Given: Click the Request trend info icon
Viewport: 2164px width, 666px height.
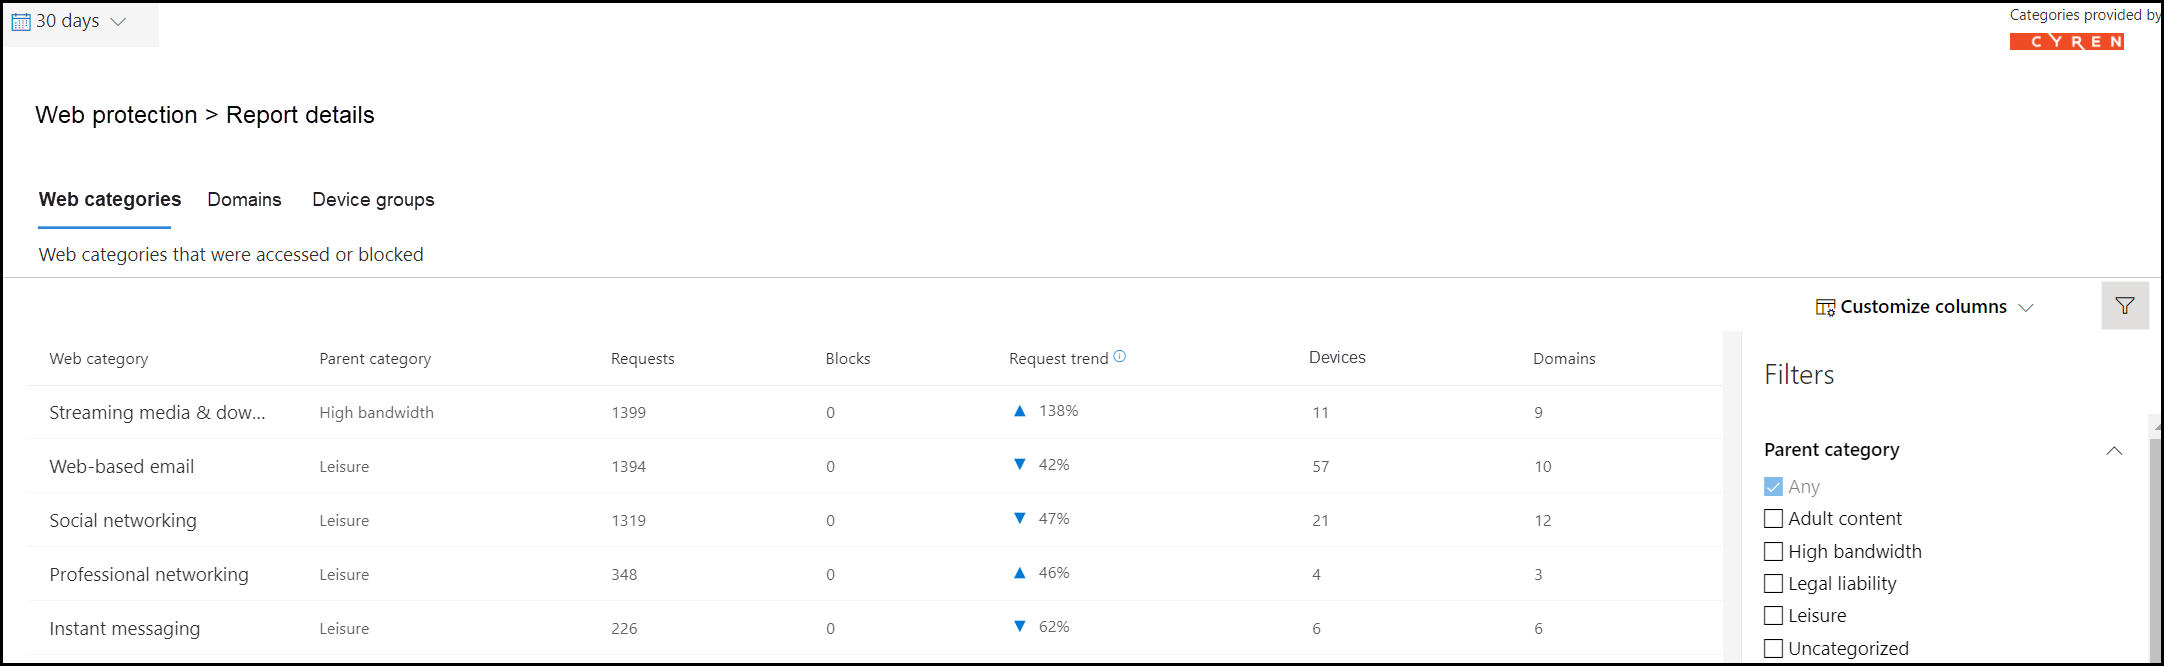Looking at the screenshot, I should pos(1120,356).
